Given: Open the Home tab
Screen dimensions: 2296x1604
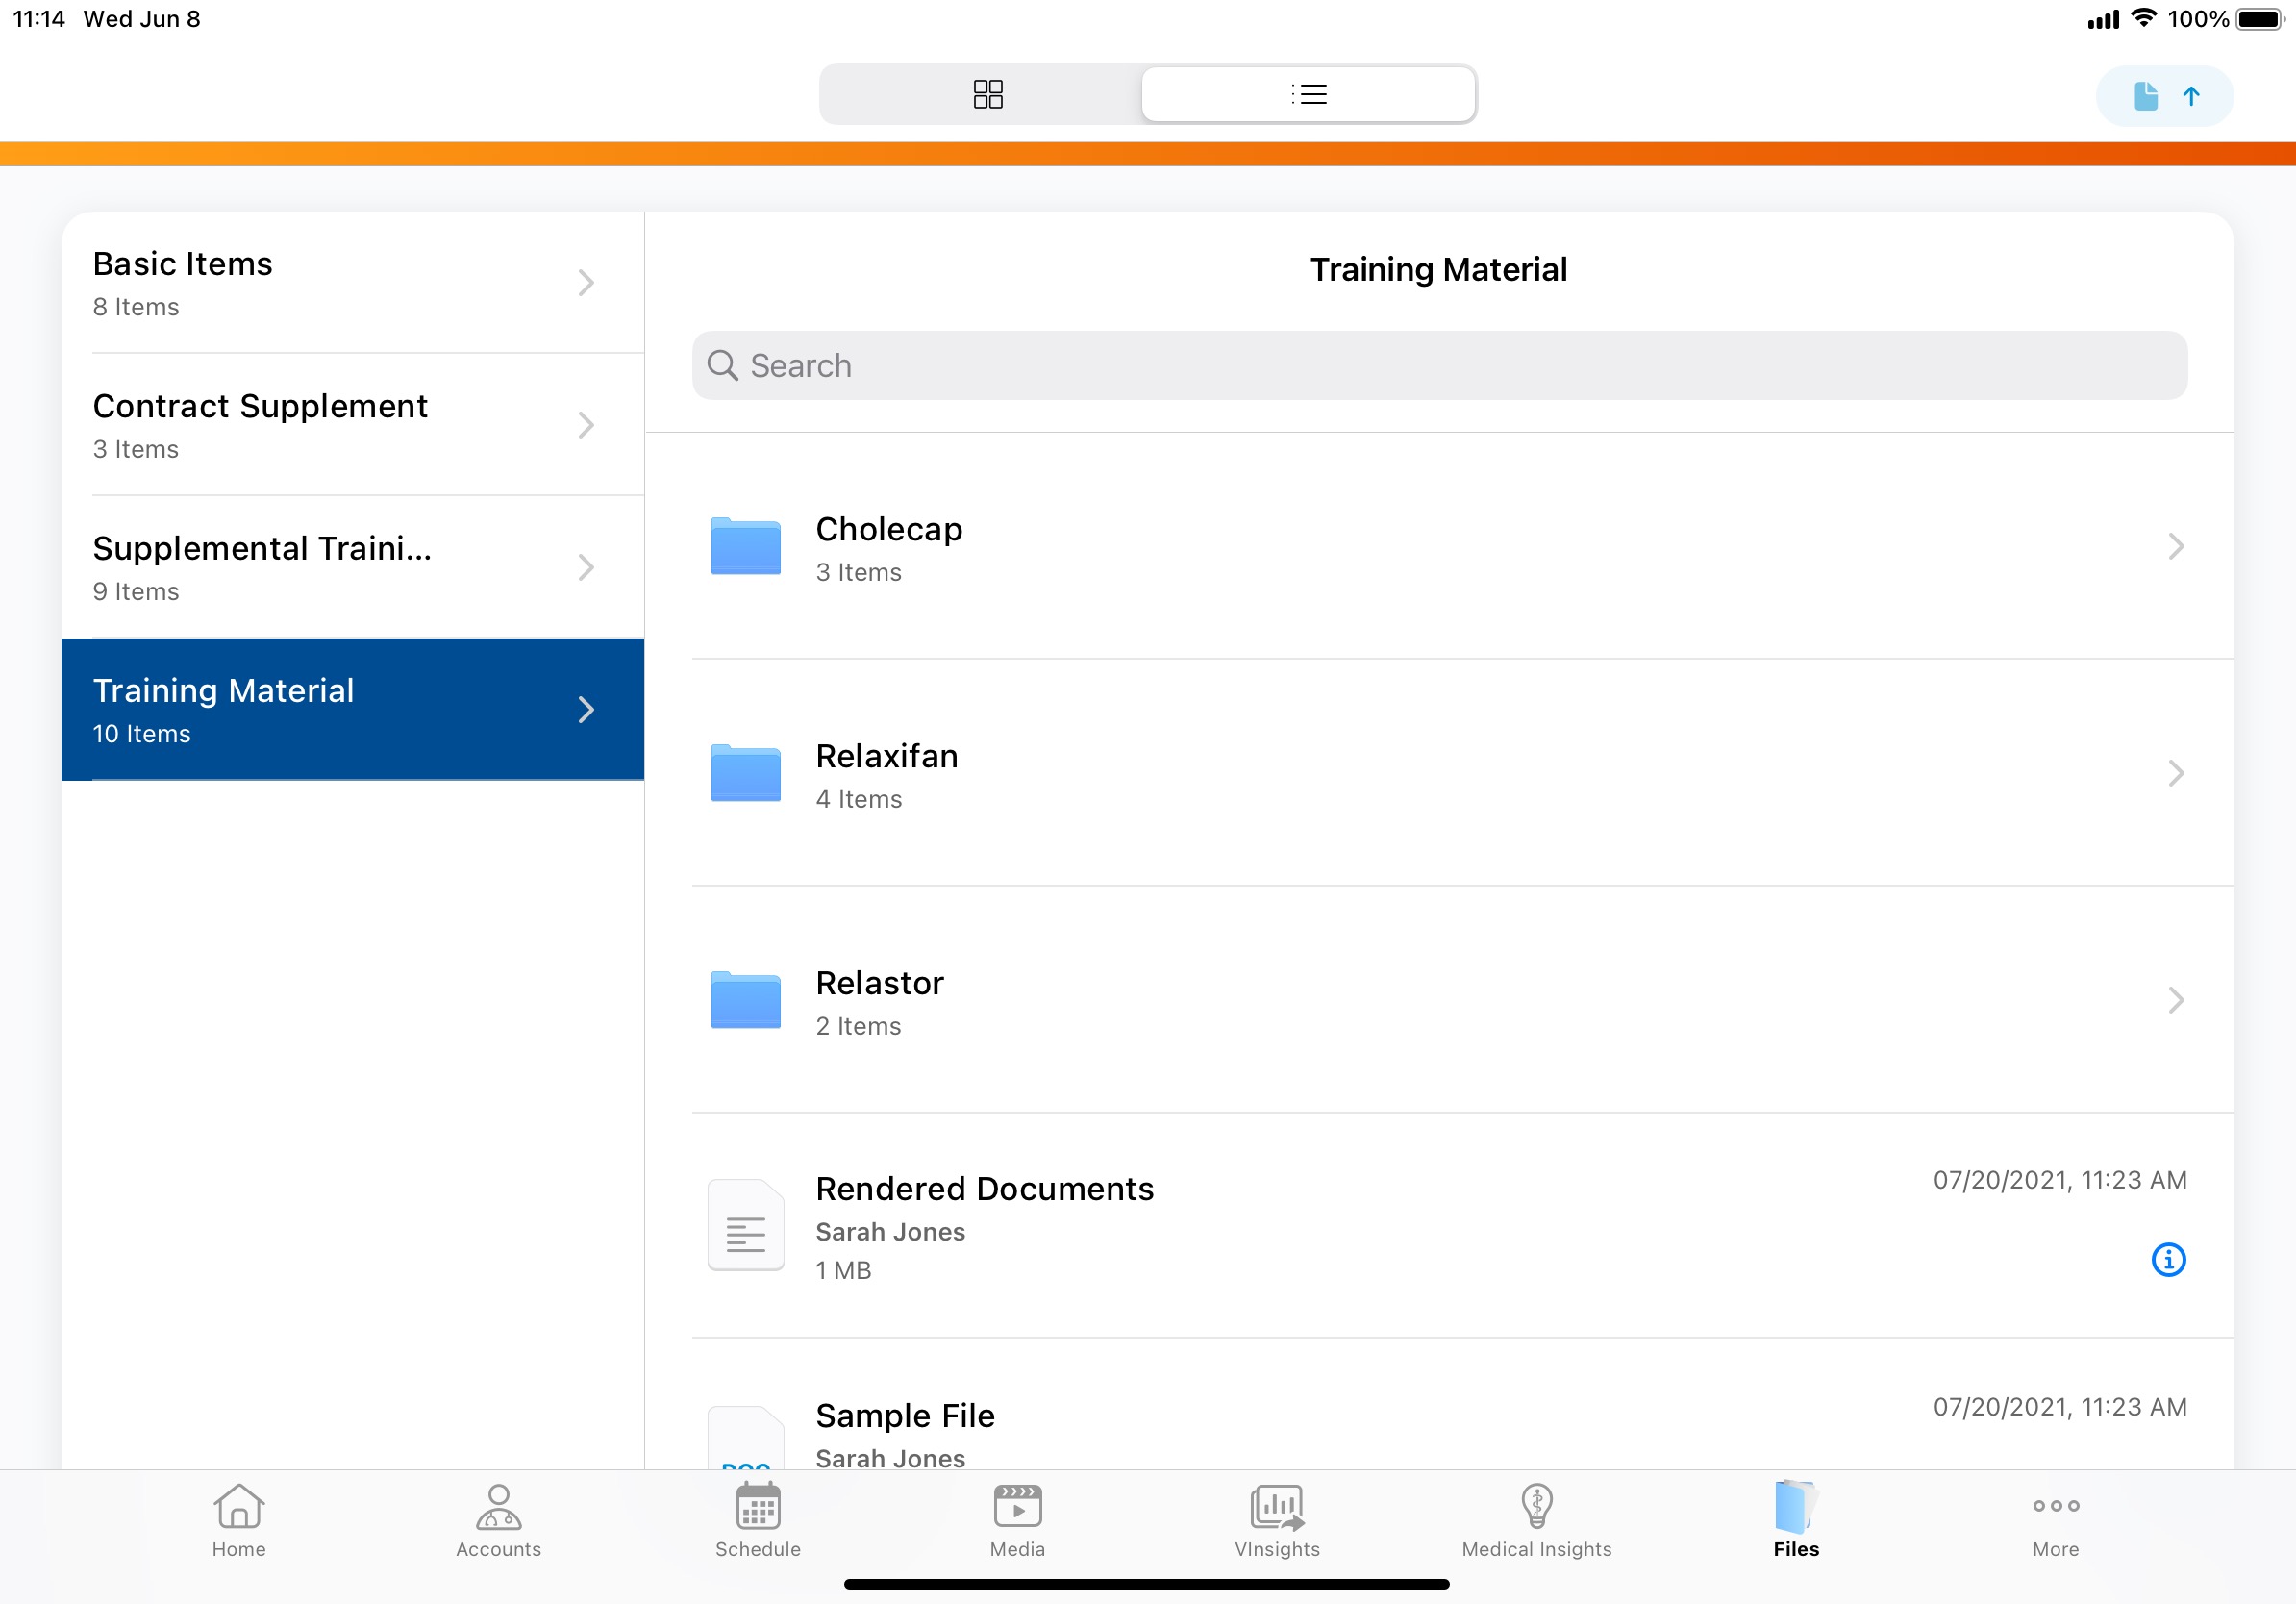Looking at the screenshot, I should (x=238, y=1519).
